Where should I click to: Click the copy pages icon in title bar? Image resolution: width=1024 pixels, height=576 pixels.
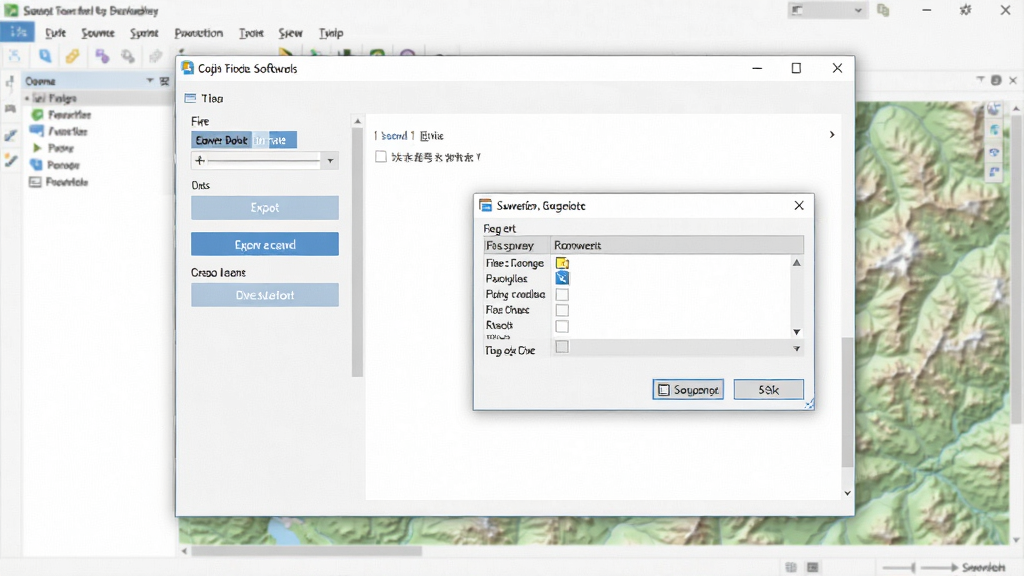[883, 10]
